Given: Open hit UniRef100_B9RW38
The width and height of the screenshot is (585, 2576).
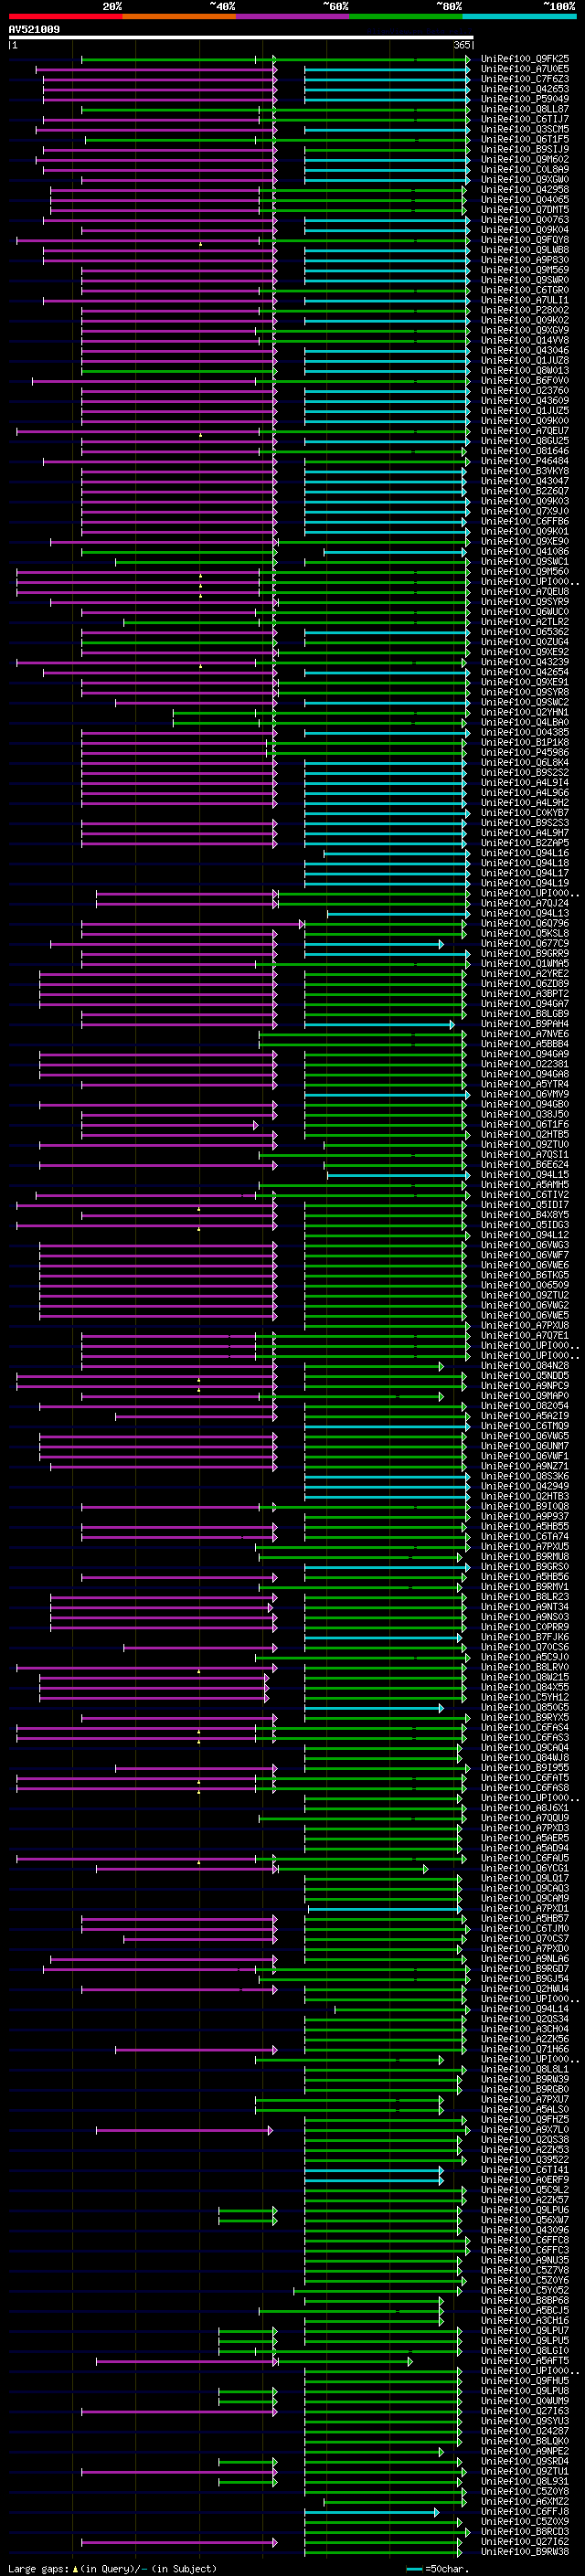Looking at the screenshot, I should 525,2552.
